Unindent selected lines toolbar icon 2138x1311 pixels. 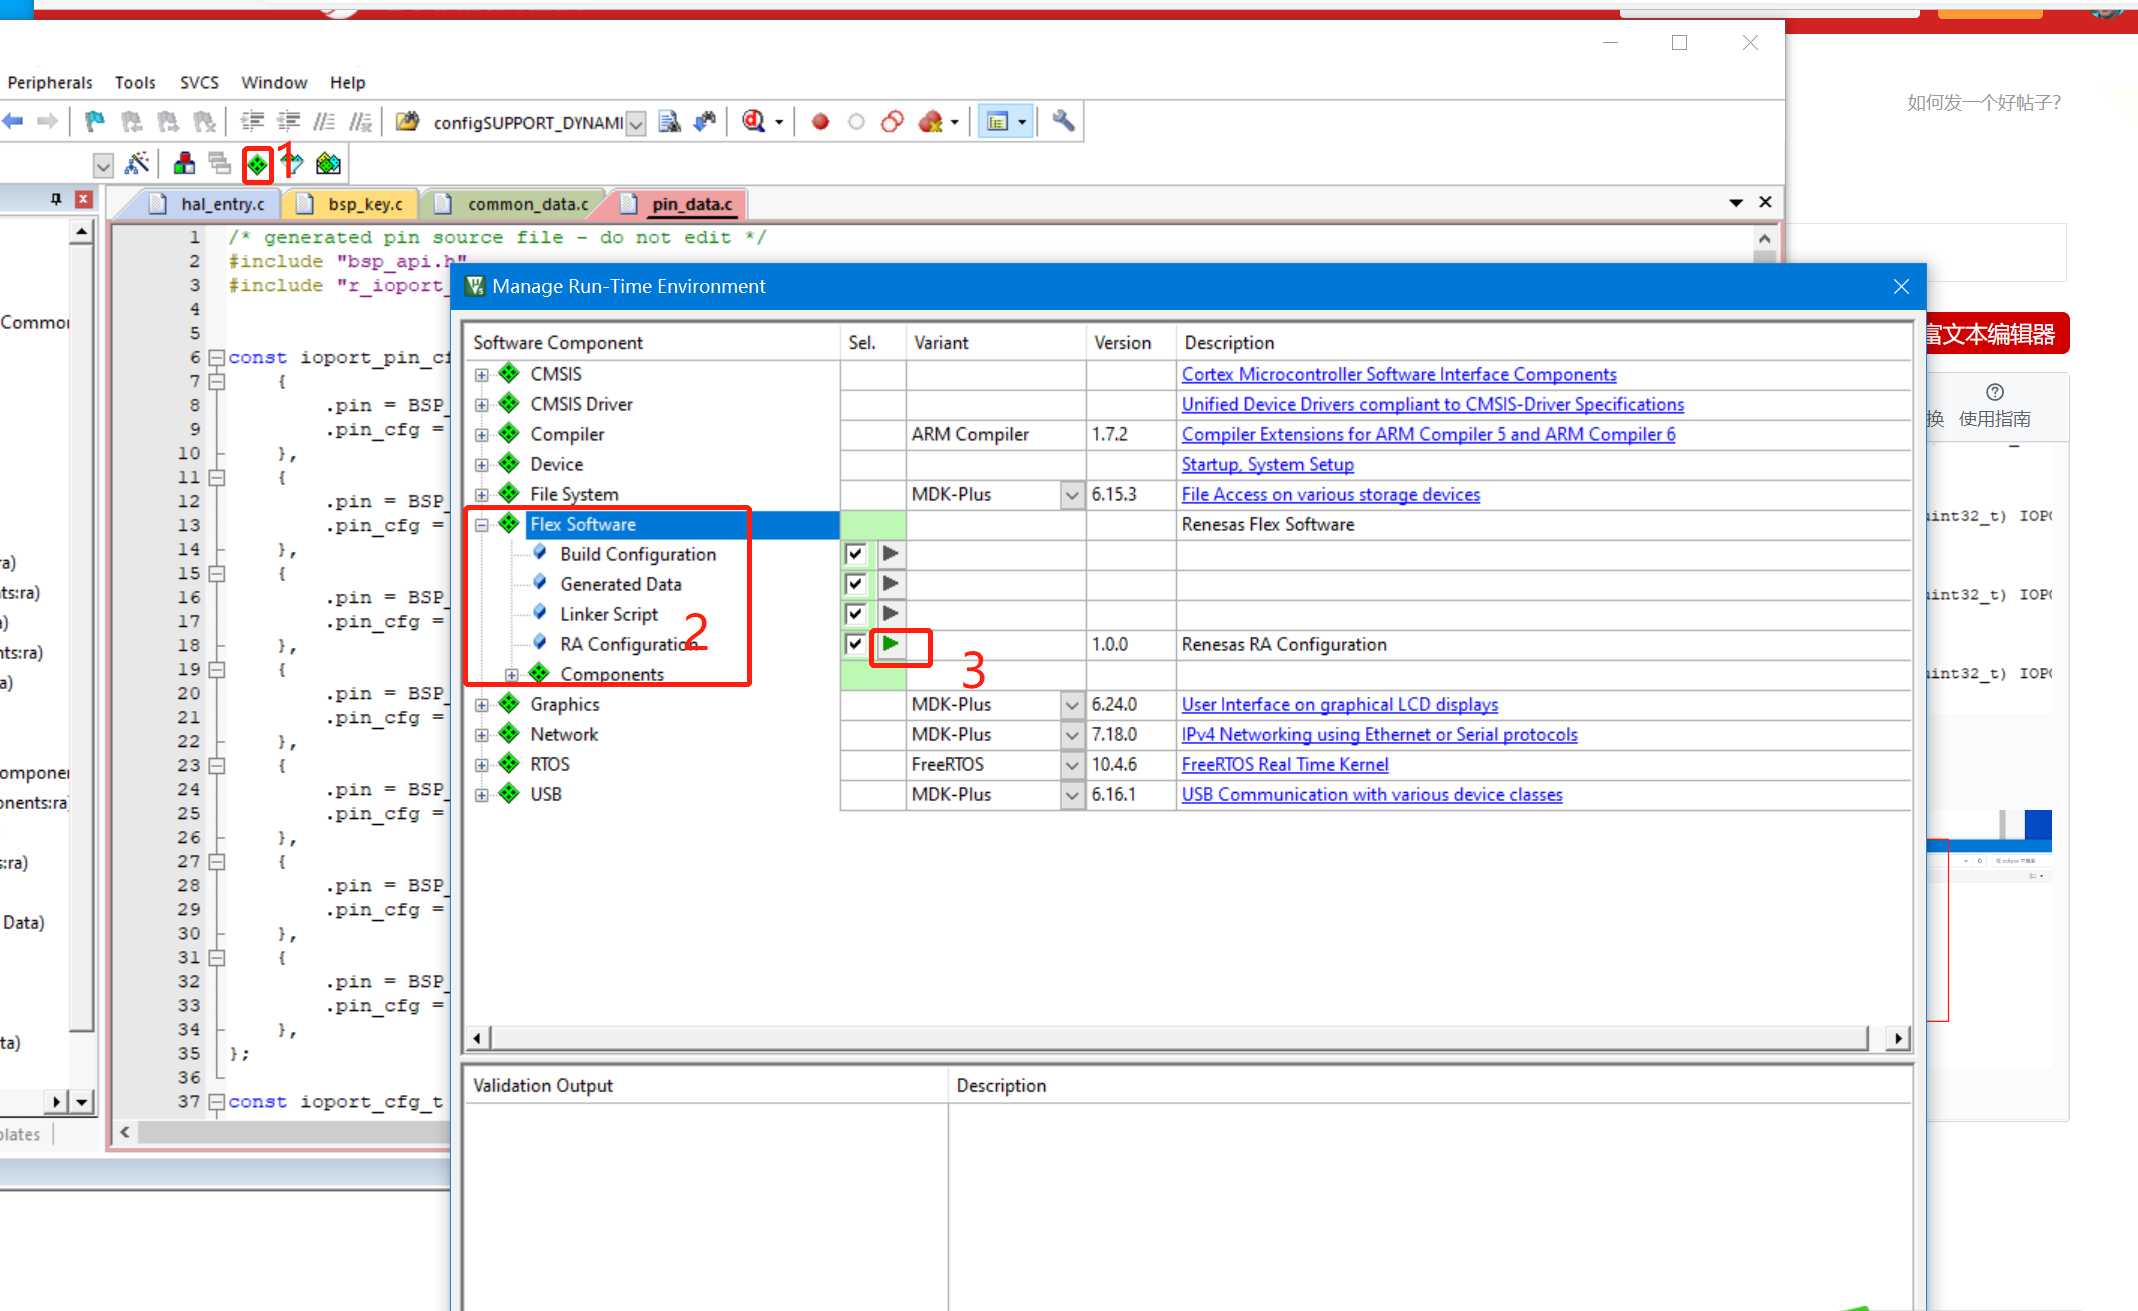pyautogui.click(x=288, y=122)
